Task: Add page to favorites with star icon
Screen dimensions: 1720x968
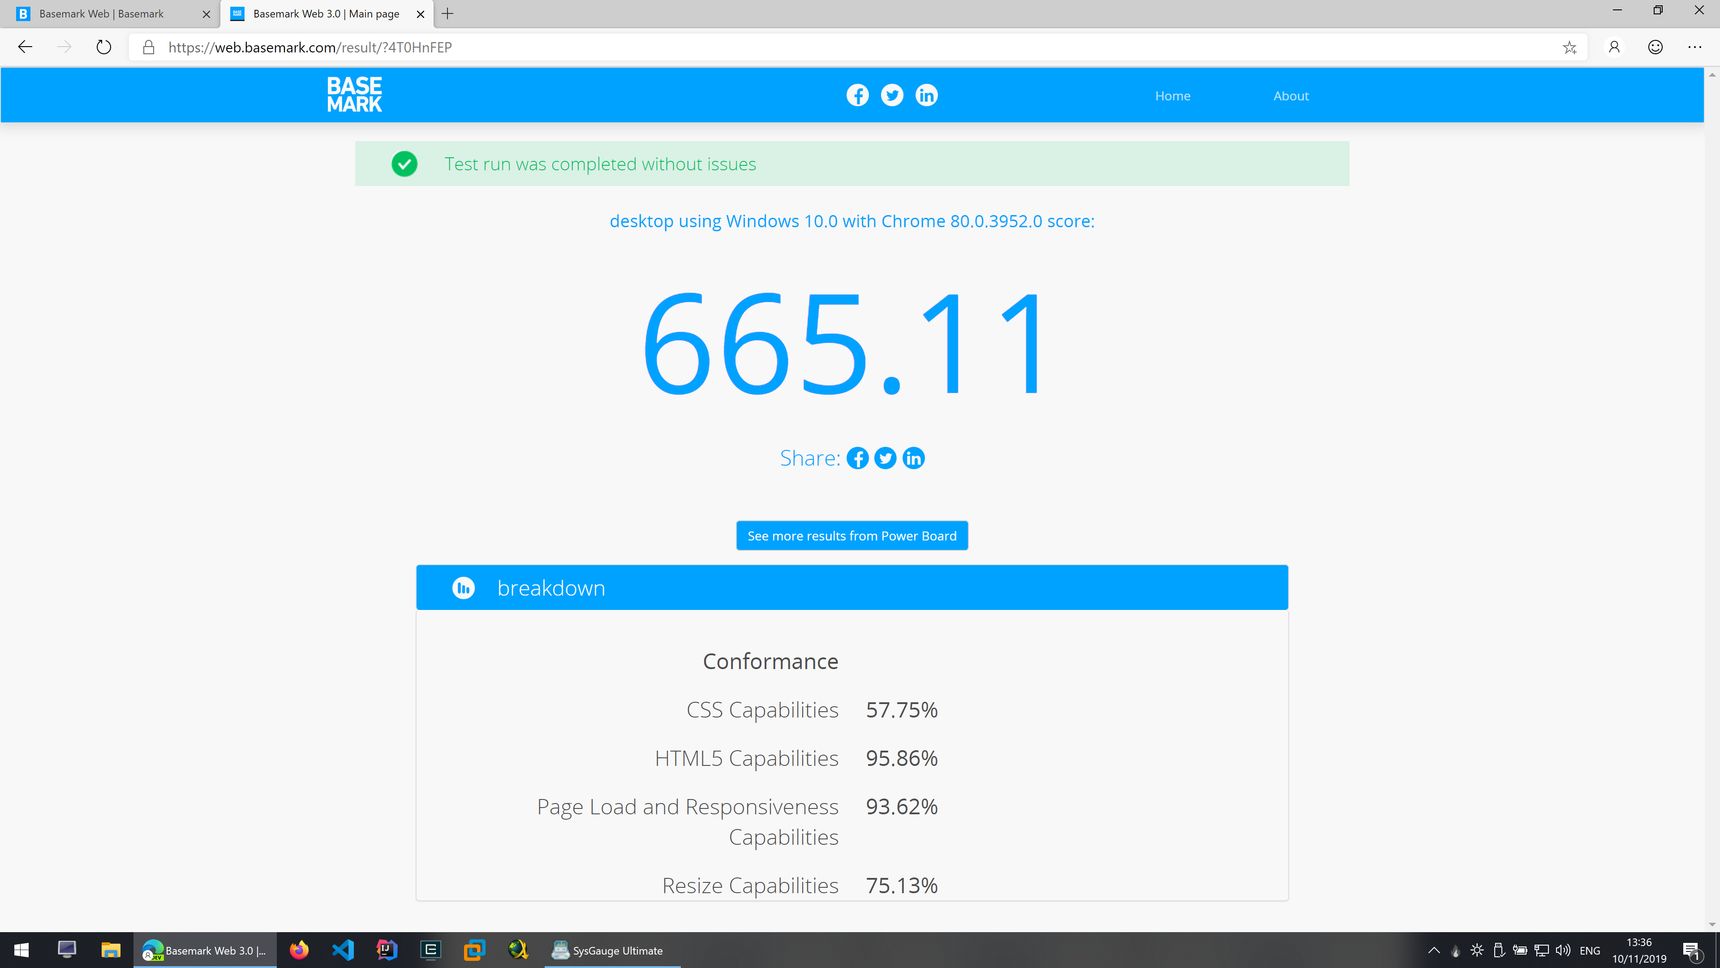Action: click(1569, 47)
